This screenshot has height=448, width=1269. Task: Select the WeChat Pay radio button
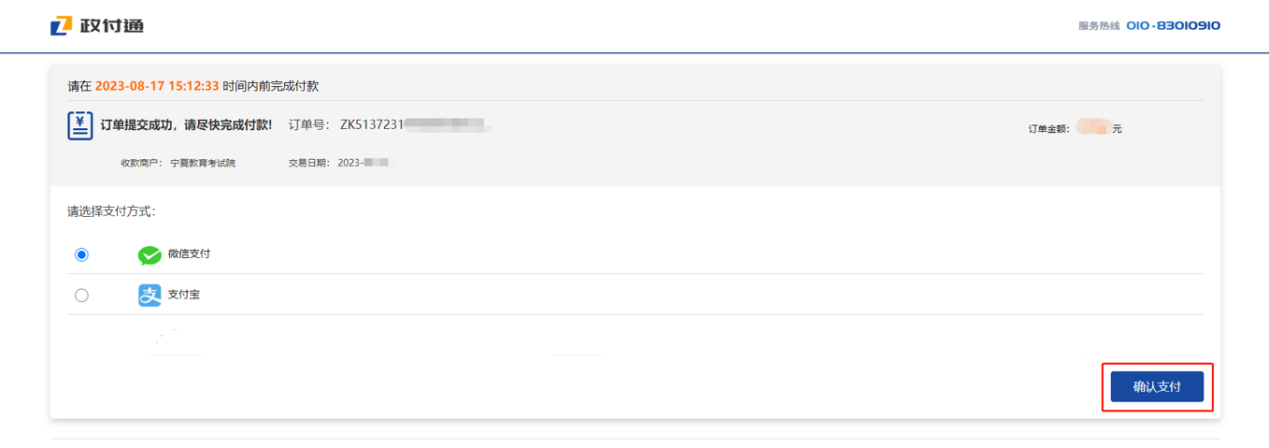(x=82, y=255)
